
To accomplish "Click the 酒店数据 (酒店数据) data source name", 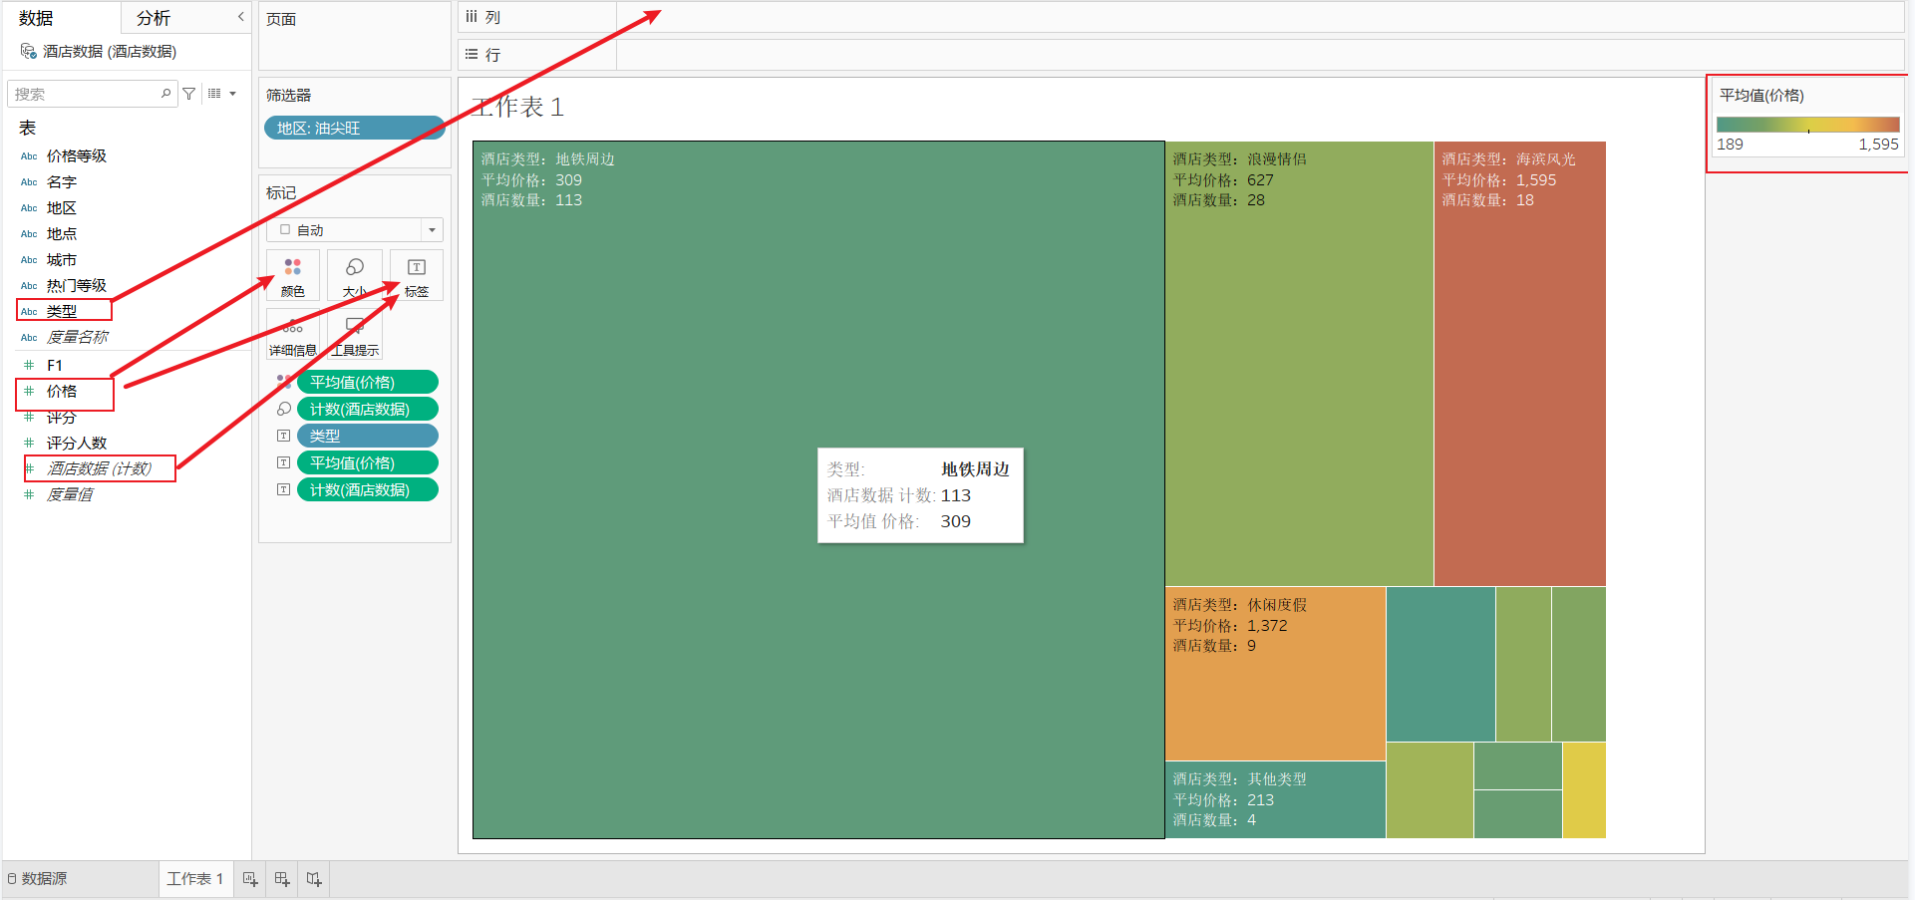I will 110,51.
